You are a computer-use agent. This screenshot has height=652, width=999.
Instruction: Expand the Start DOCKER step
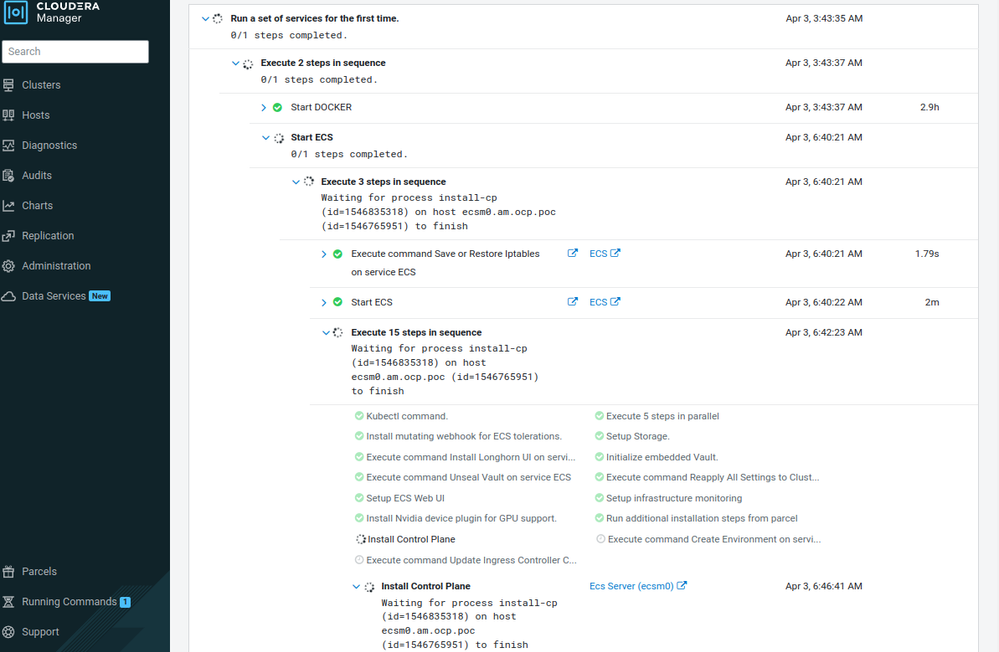(263, 108)
